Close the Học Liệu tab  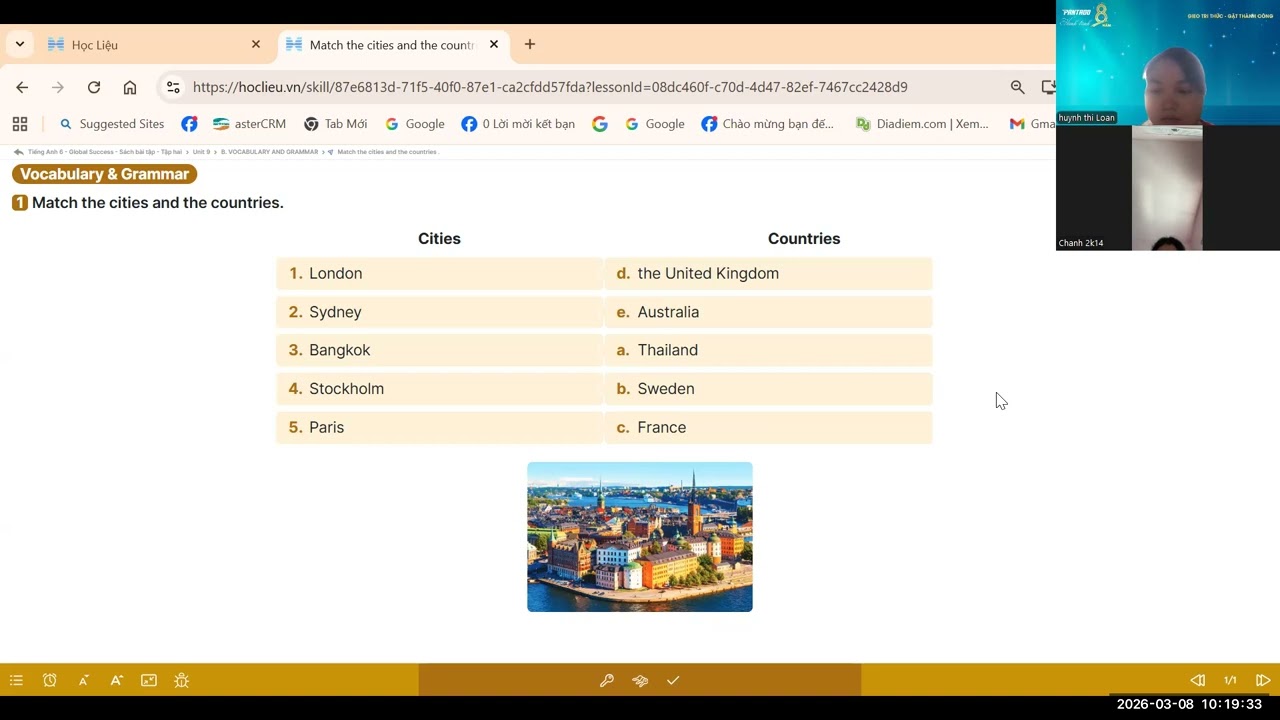[x=256, y=44]
